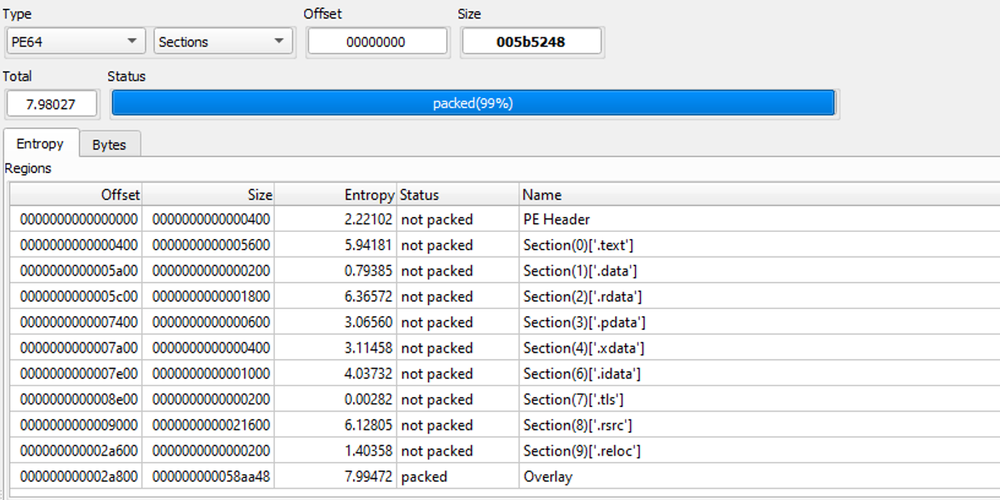1000x500 pixels.
Task: Click the Offset input field
Action: coord(377,42)
